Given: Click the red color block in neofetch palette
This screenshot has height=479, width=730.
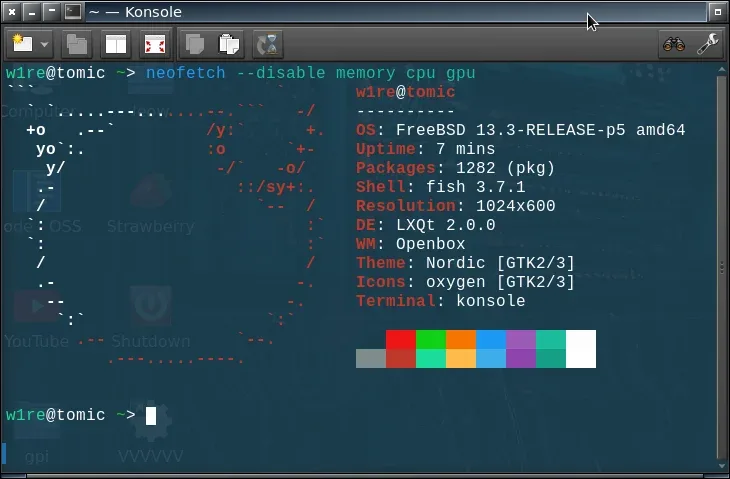Looking at the screenshot, I should (401, 339).
